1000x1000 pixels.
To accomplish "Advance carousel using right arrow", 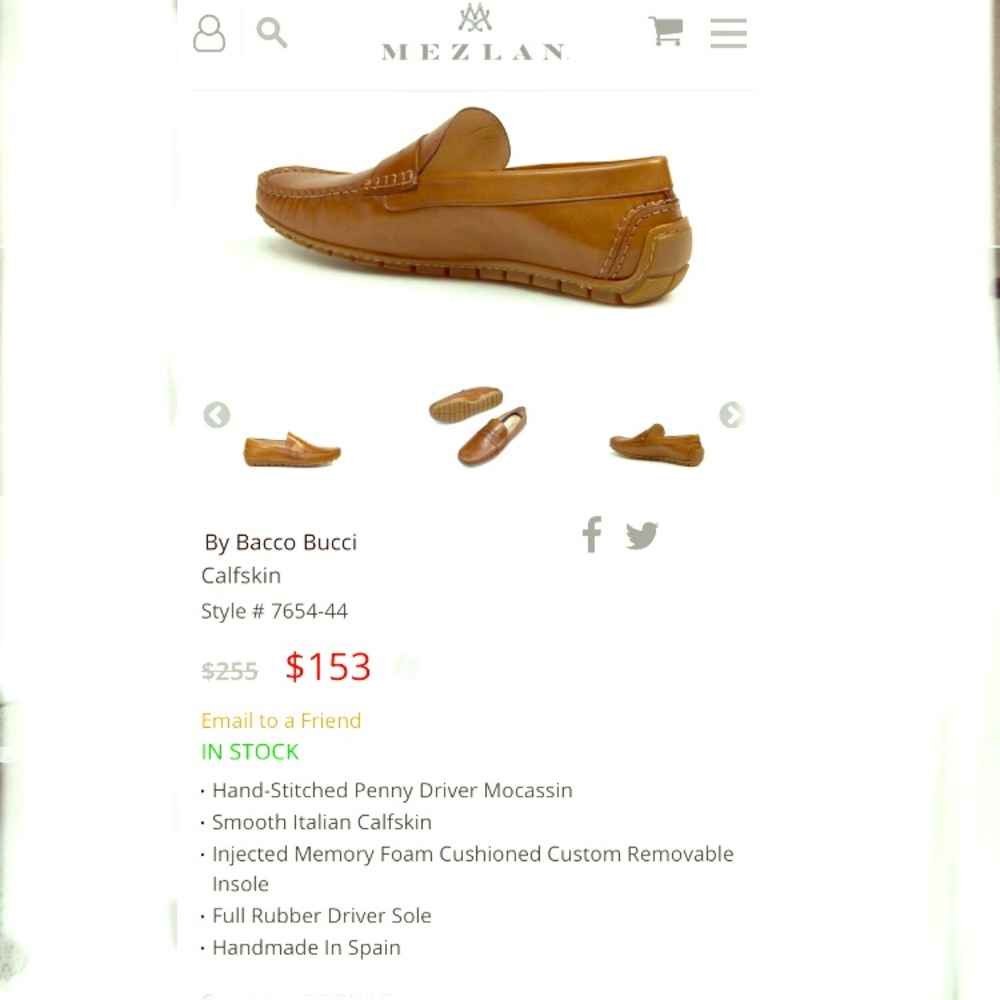I will point(732,414).
